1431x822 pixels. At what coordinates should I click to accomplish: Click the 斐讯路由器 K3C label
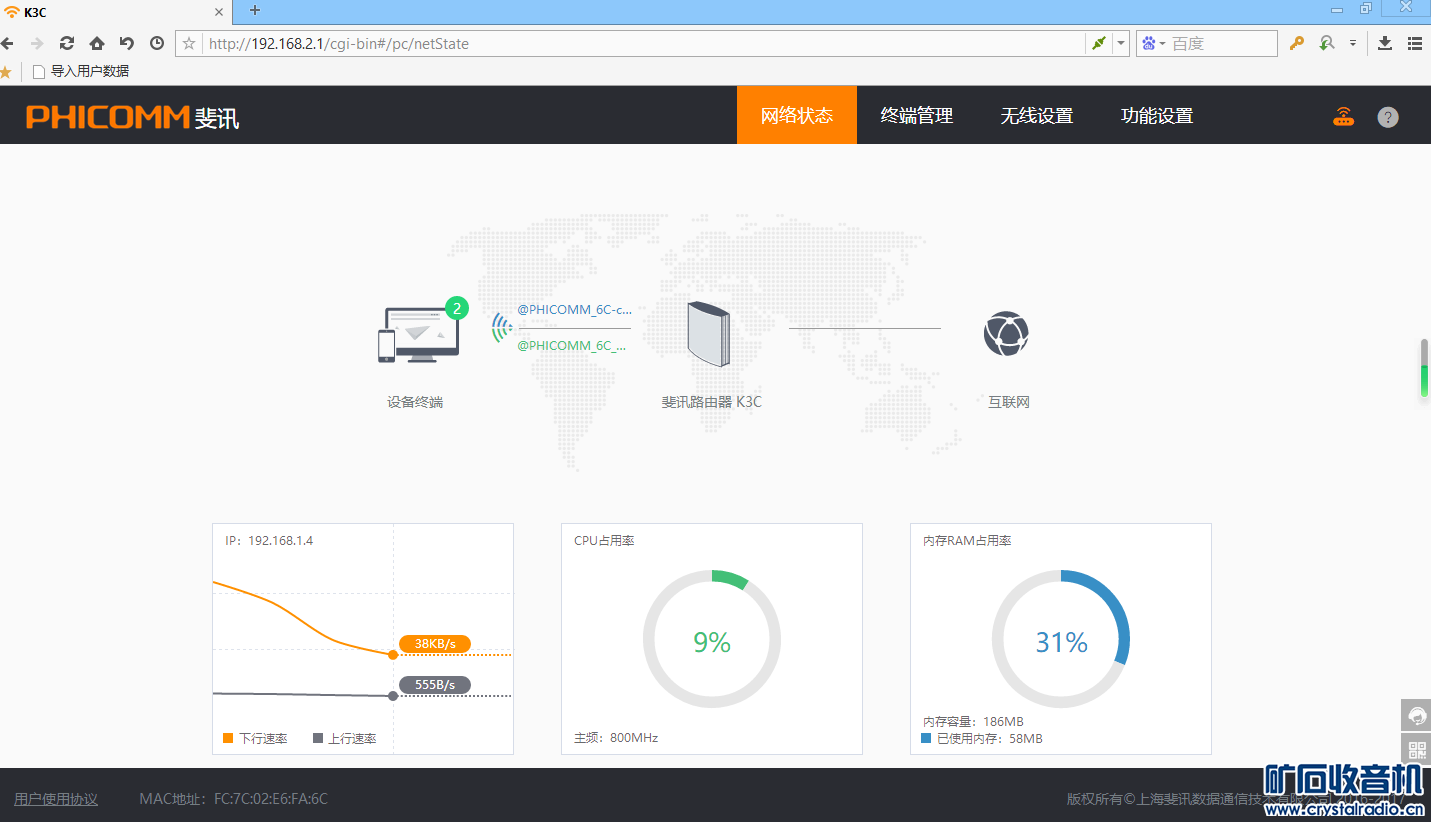coord(711,402)
